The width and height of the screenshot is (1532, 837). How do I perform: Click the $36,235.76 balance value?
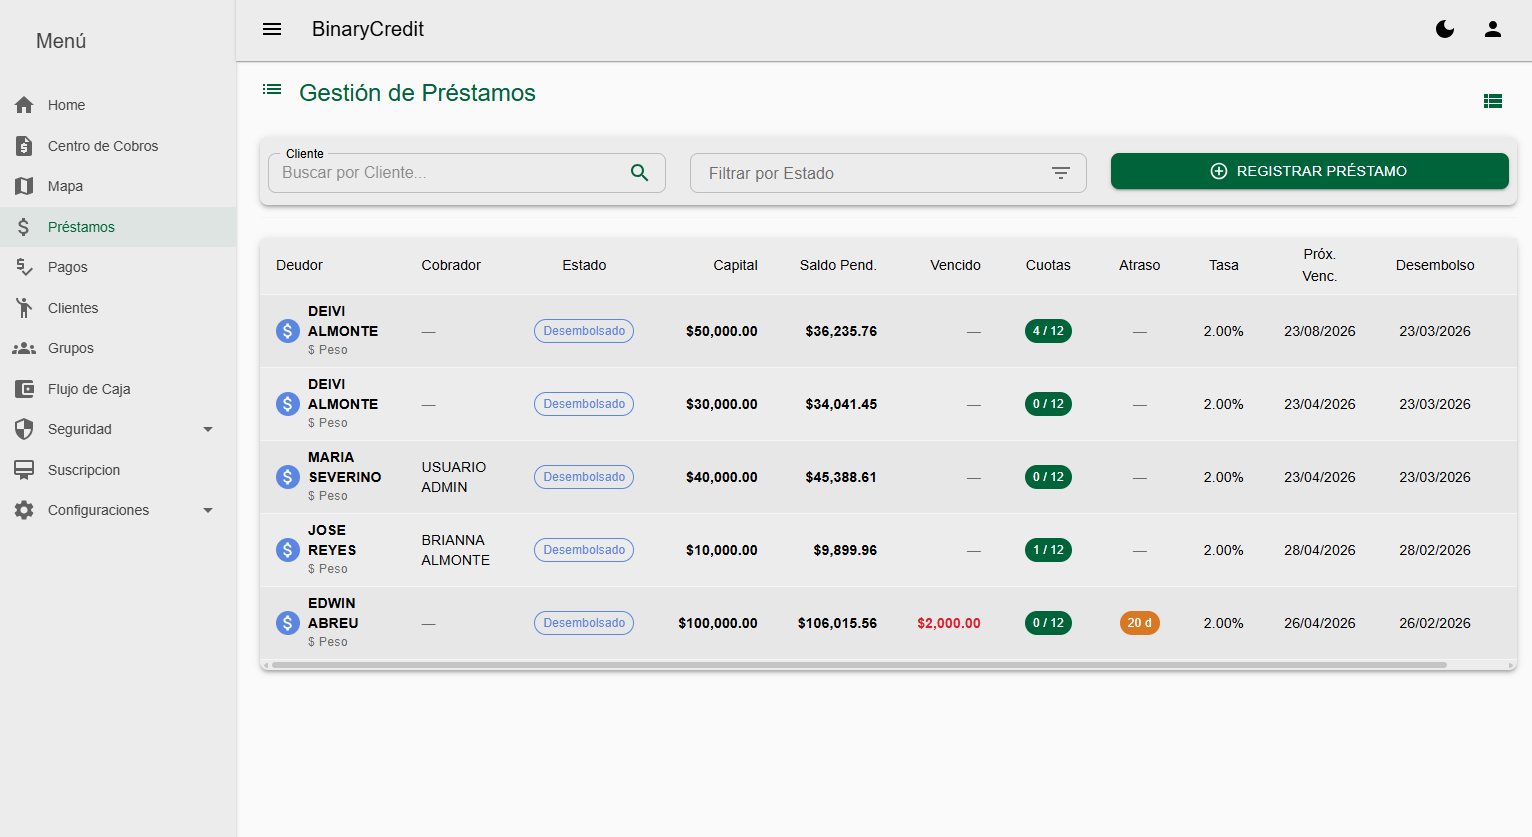tap(841, 331)
